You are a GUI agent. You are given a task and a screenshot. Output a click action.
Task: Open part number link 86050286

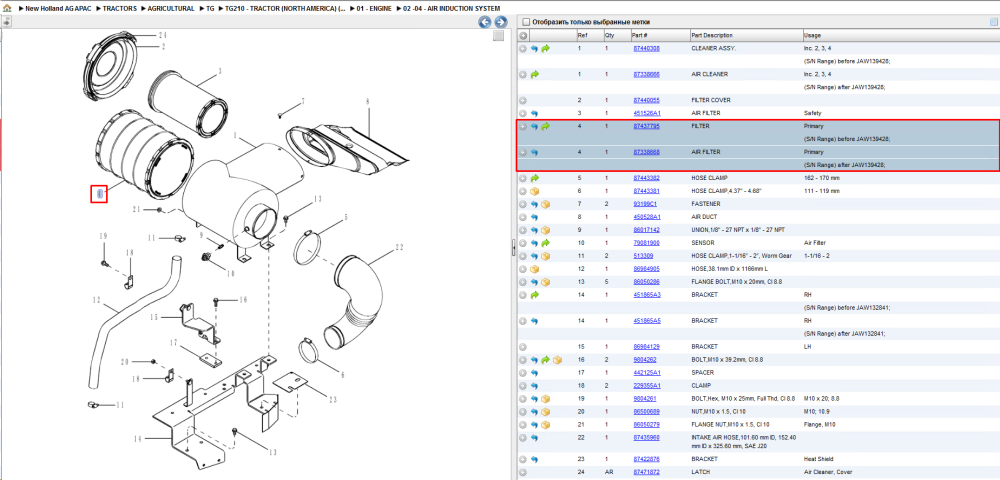646,282
